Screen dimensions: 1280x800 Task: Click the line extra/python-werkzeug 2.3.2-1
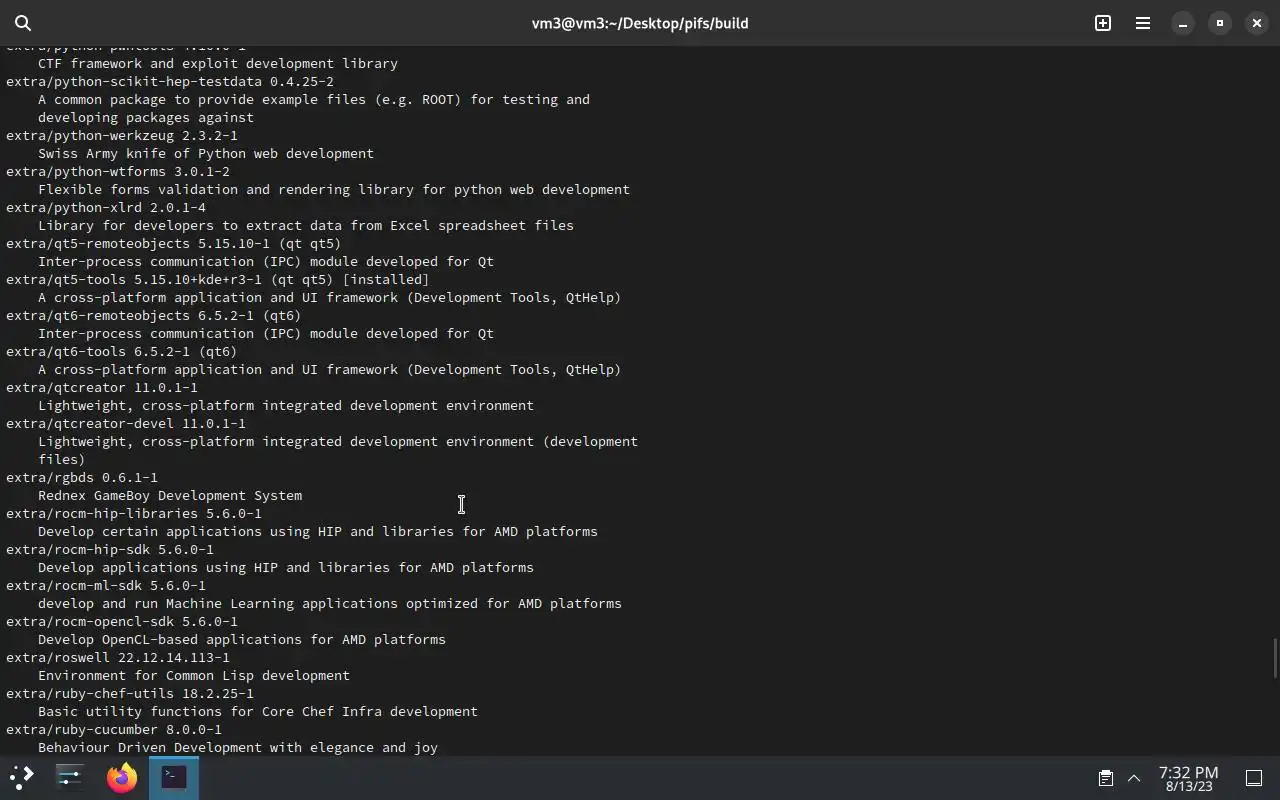[122, 135]
